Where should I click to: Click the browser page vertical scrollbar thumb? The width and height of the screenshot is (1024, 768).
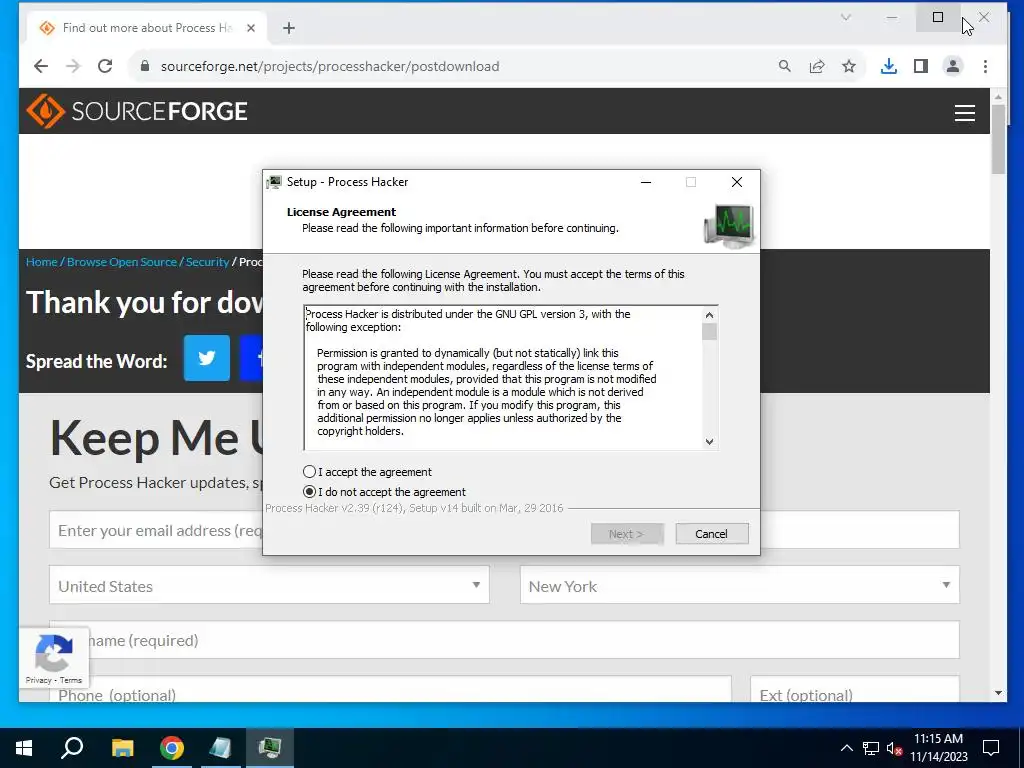point(998,138)
